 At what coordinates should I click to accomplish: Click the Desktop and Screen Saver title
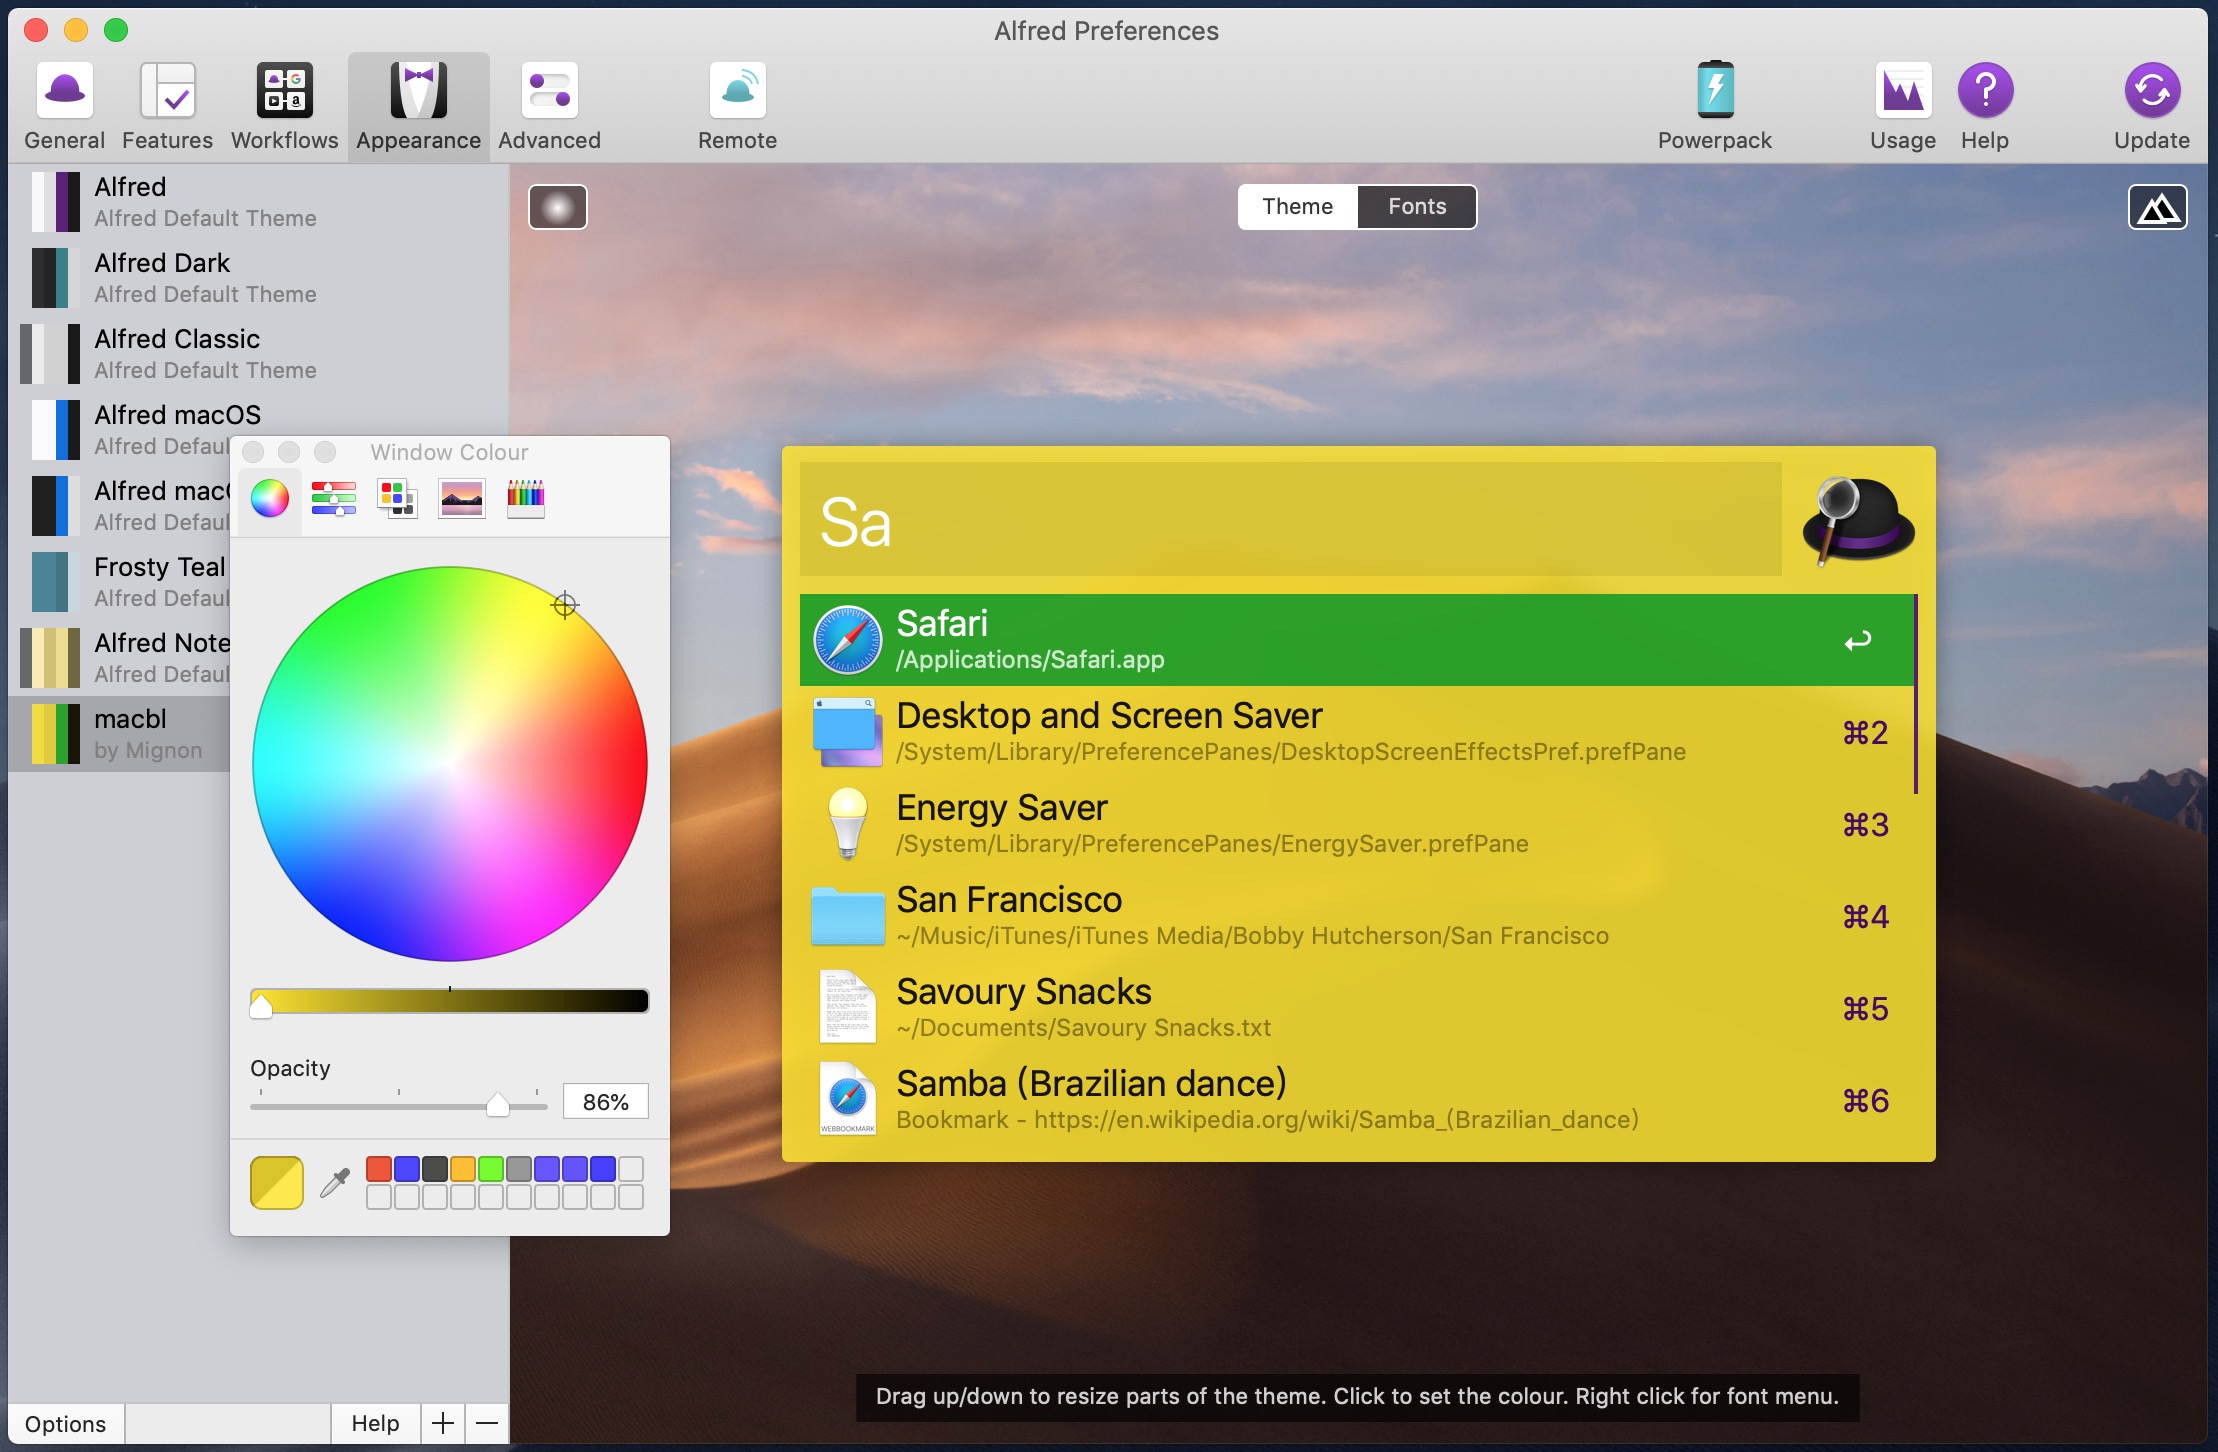(x=1109, y=716)
